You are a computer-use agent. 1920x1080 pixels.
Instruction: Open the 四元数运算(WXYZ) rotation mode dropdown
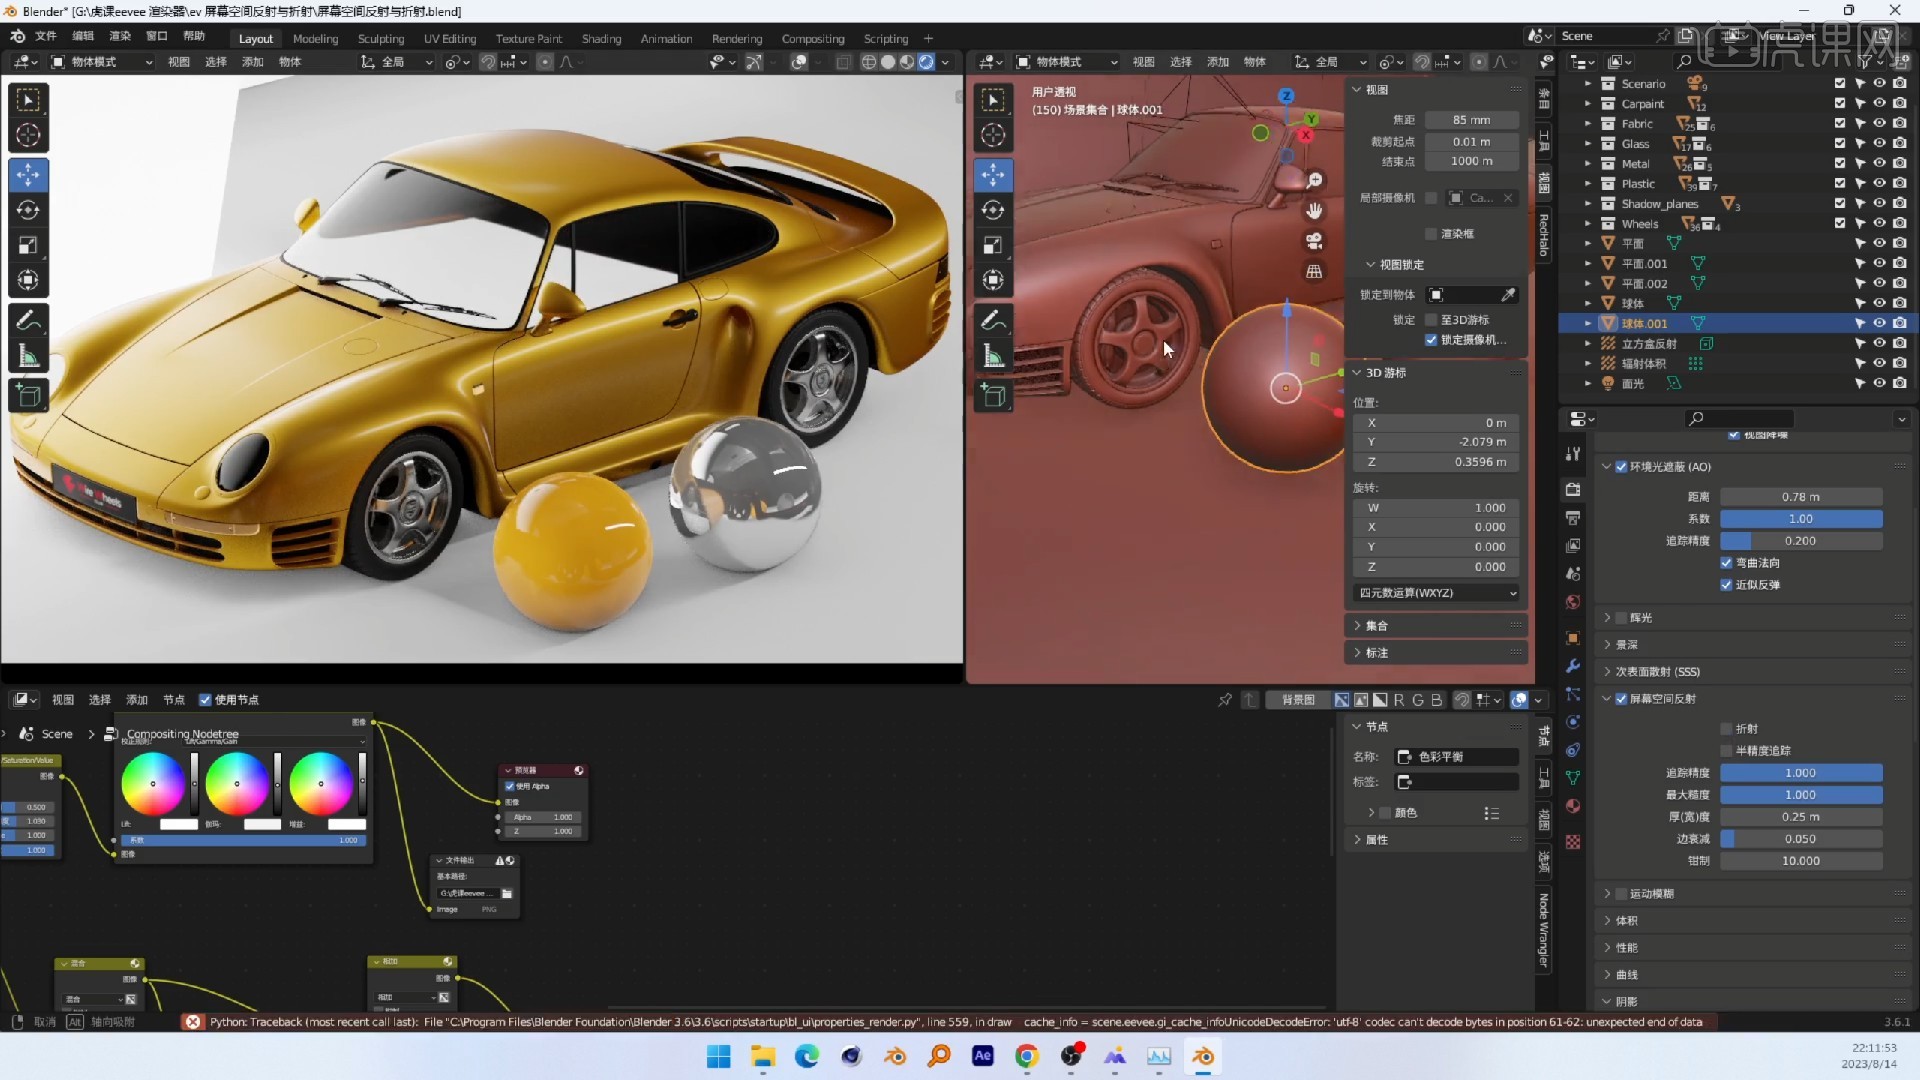click(x=1435, y=592)
